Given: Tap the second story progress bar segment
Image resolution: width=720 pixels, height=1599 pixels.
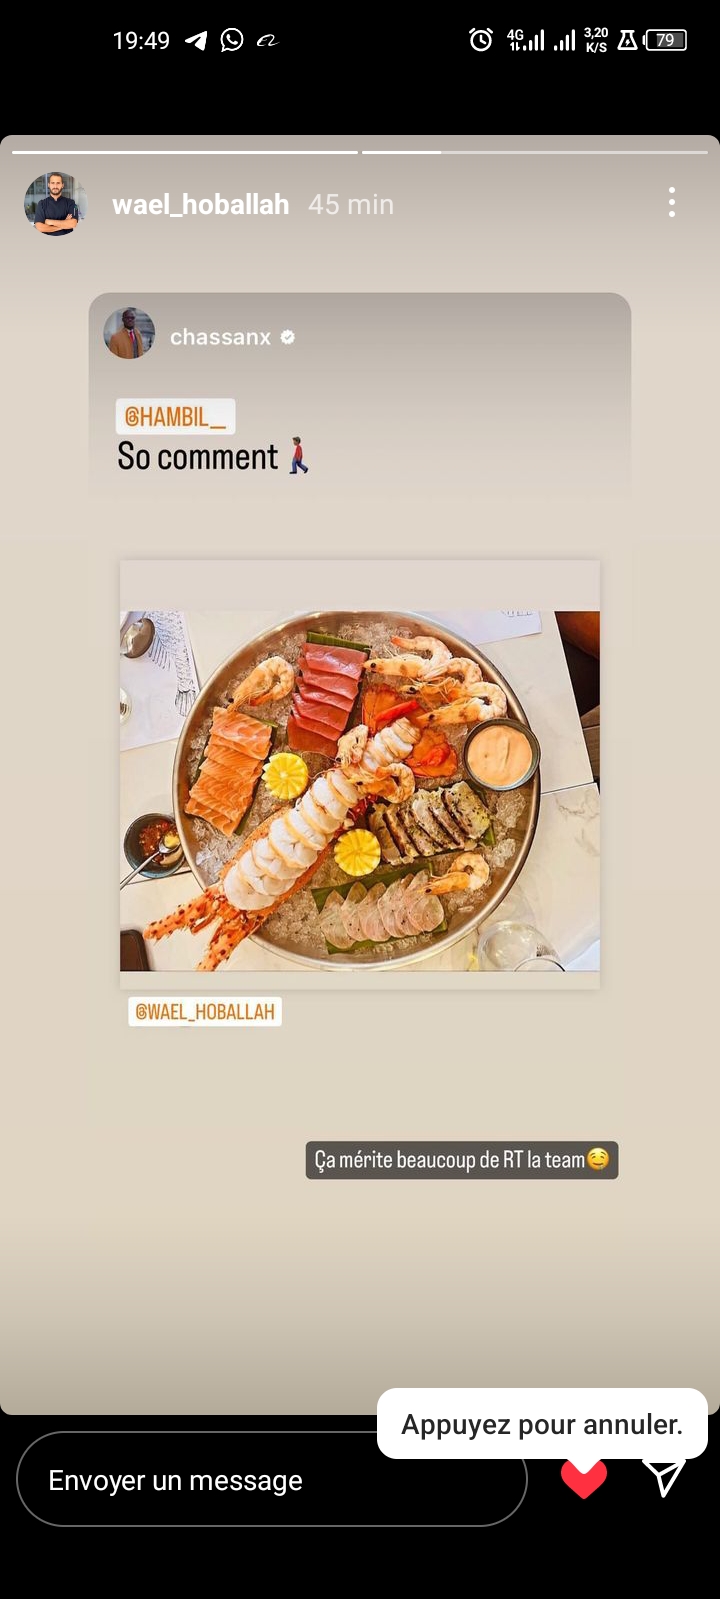Looking at the screenshot, I should tap(535, 152).
